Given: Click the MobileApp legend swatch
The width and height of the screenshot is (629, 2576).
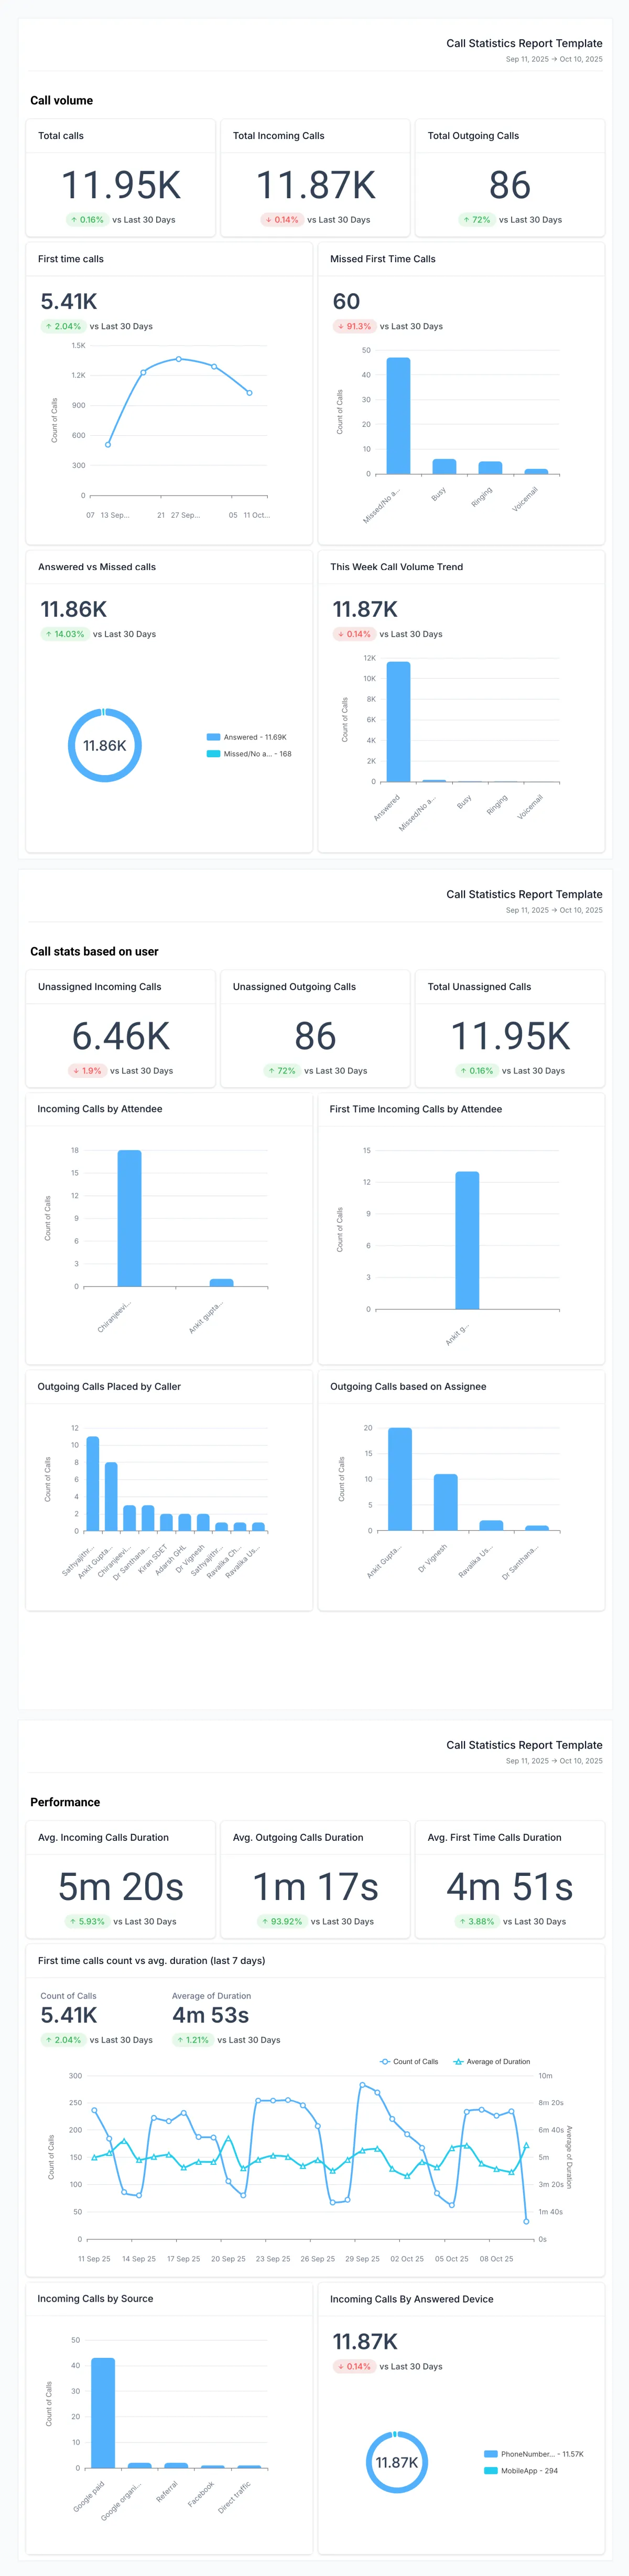Looking at the screenshot, I should 490,2470.
